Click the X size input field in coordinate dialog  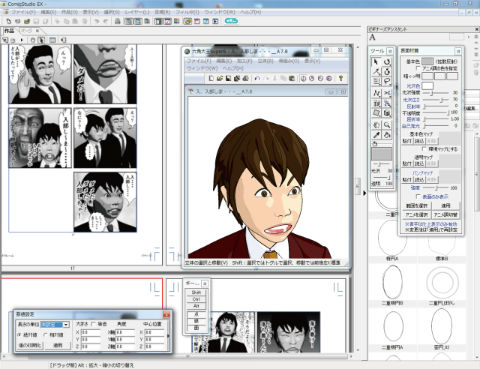click(x=90, y=332)
